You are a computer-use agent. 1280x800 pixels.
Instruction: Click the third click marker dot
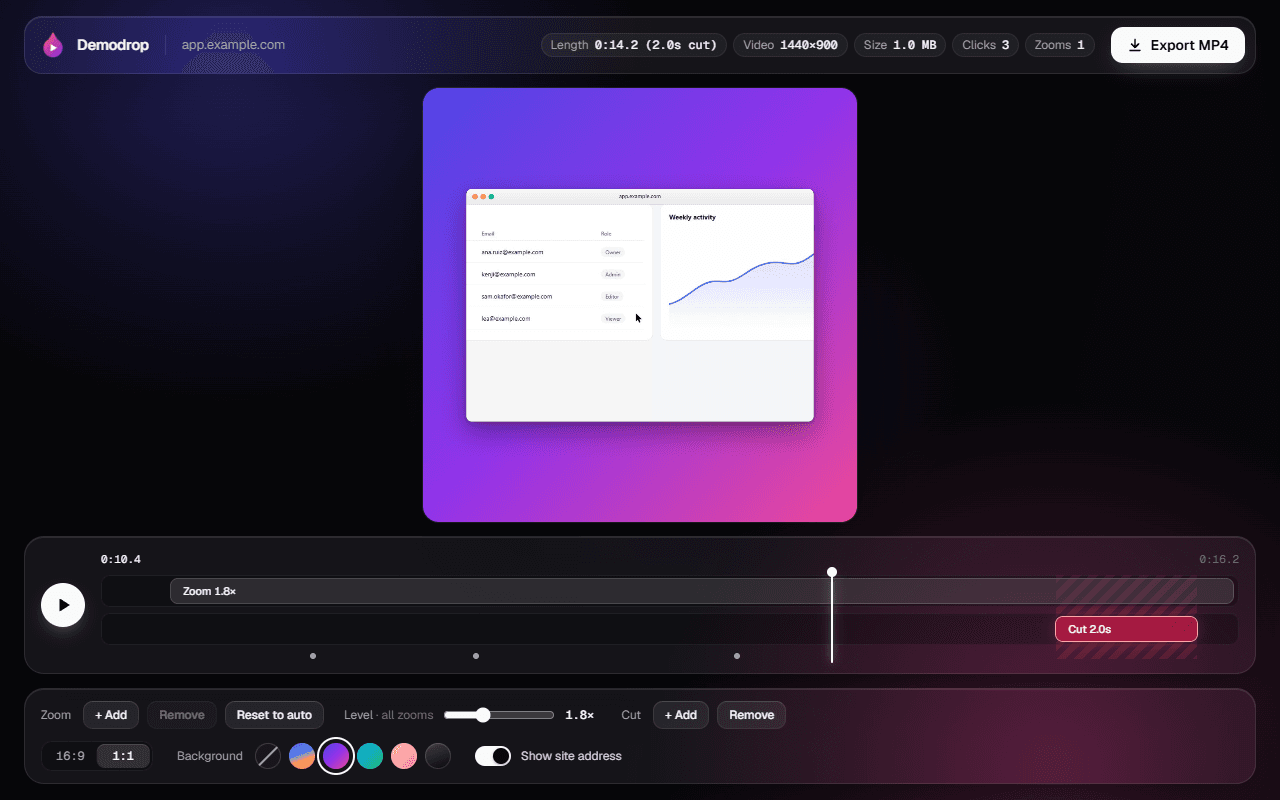coord(737,656)
